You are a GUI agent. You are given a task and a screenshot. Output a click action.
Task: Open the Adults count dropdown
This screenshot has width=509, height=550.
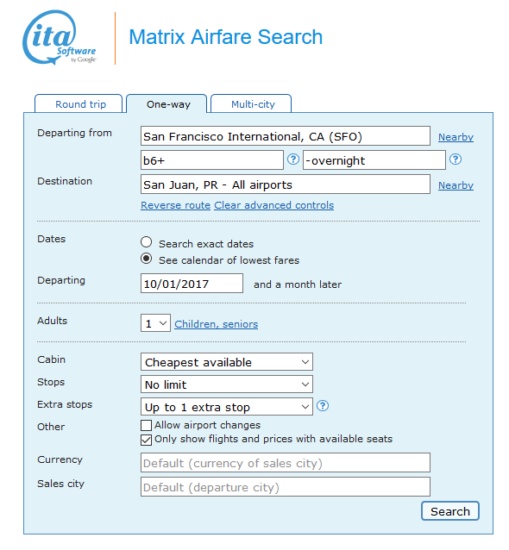(155, 323)
